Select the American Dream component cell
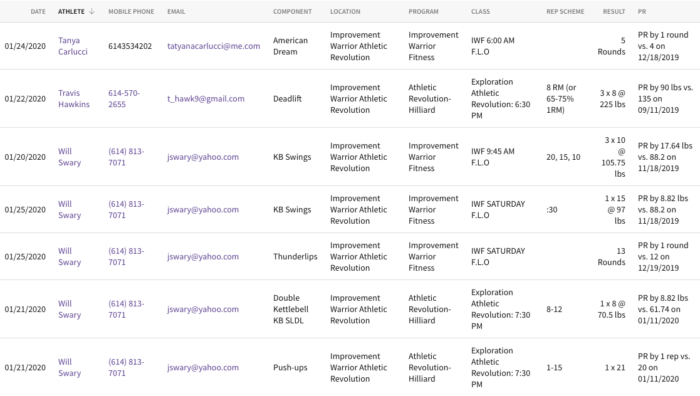 point(290,46)
